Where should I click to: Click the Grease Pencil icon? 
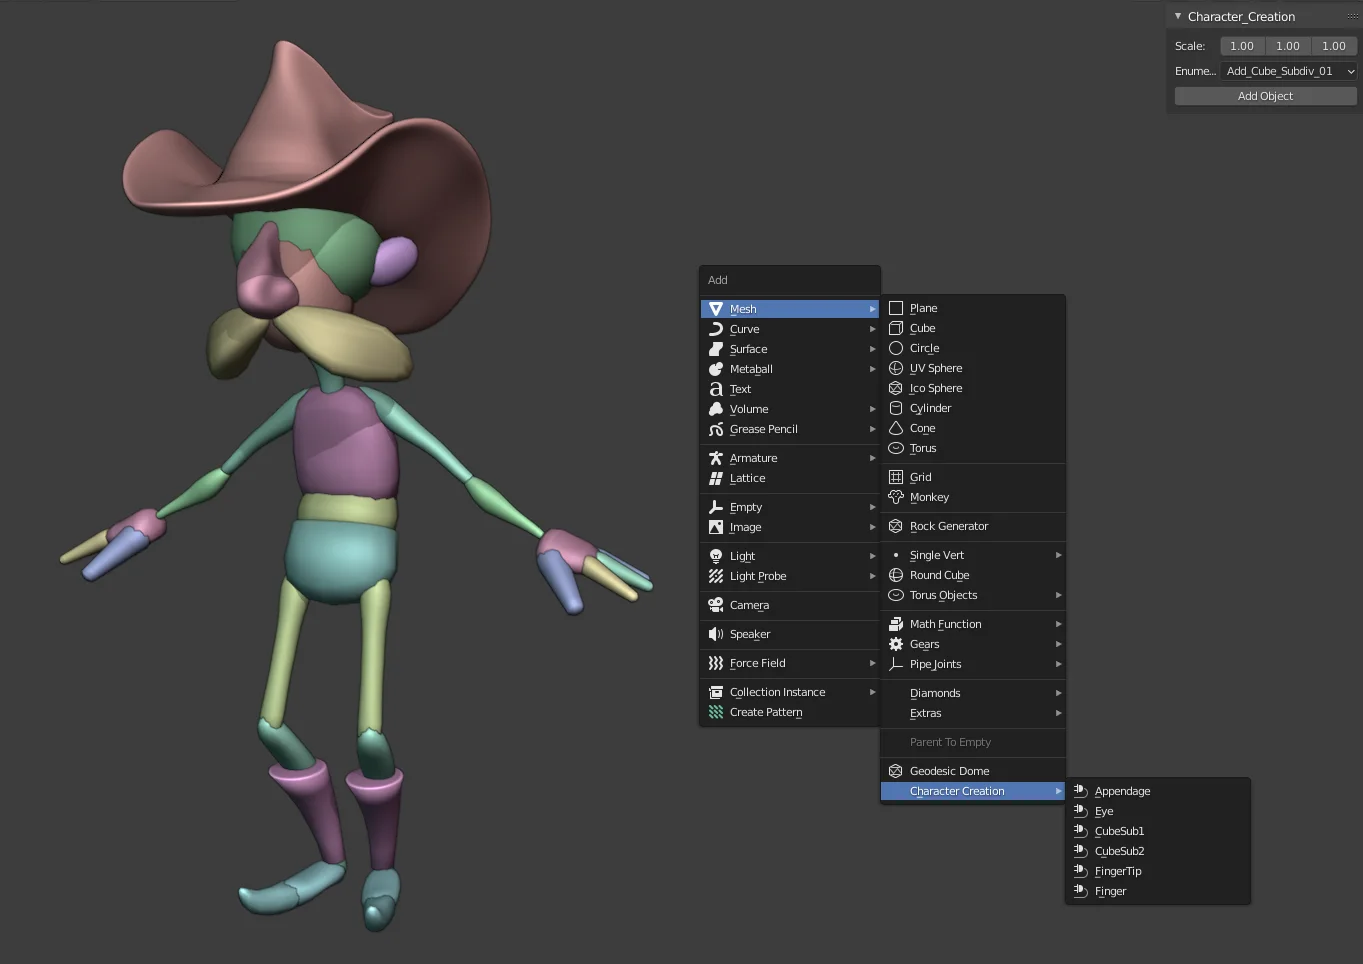click(x=716, y=429)
